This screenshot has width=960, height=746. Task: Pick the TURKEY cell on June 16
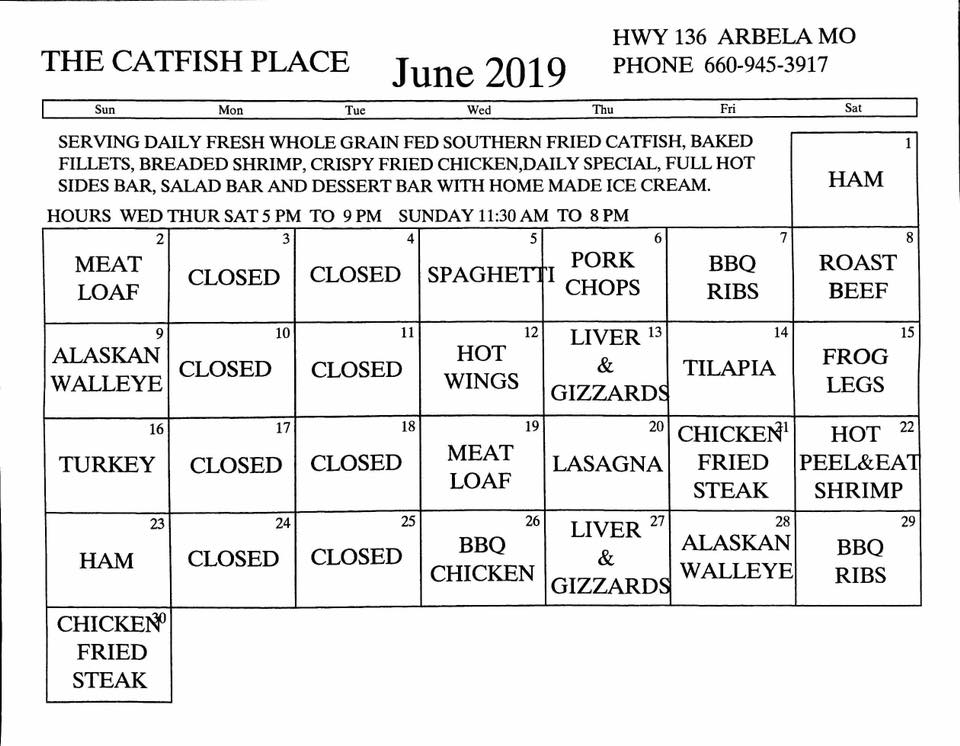[x=106, y=464]
